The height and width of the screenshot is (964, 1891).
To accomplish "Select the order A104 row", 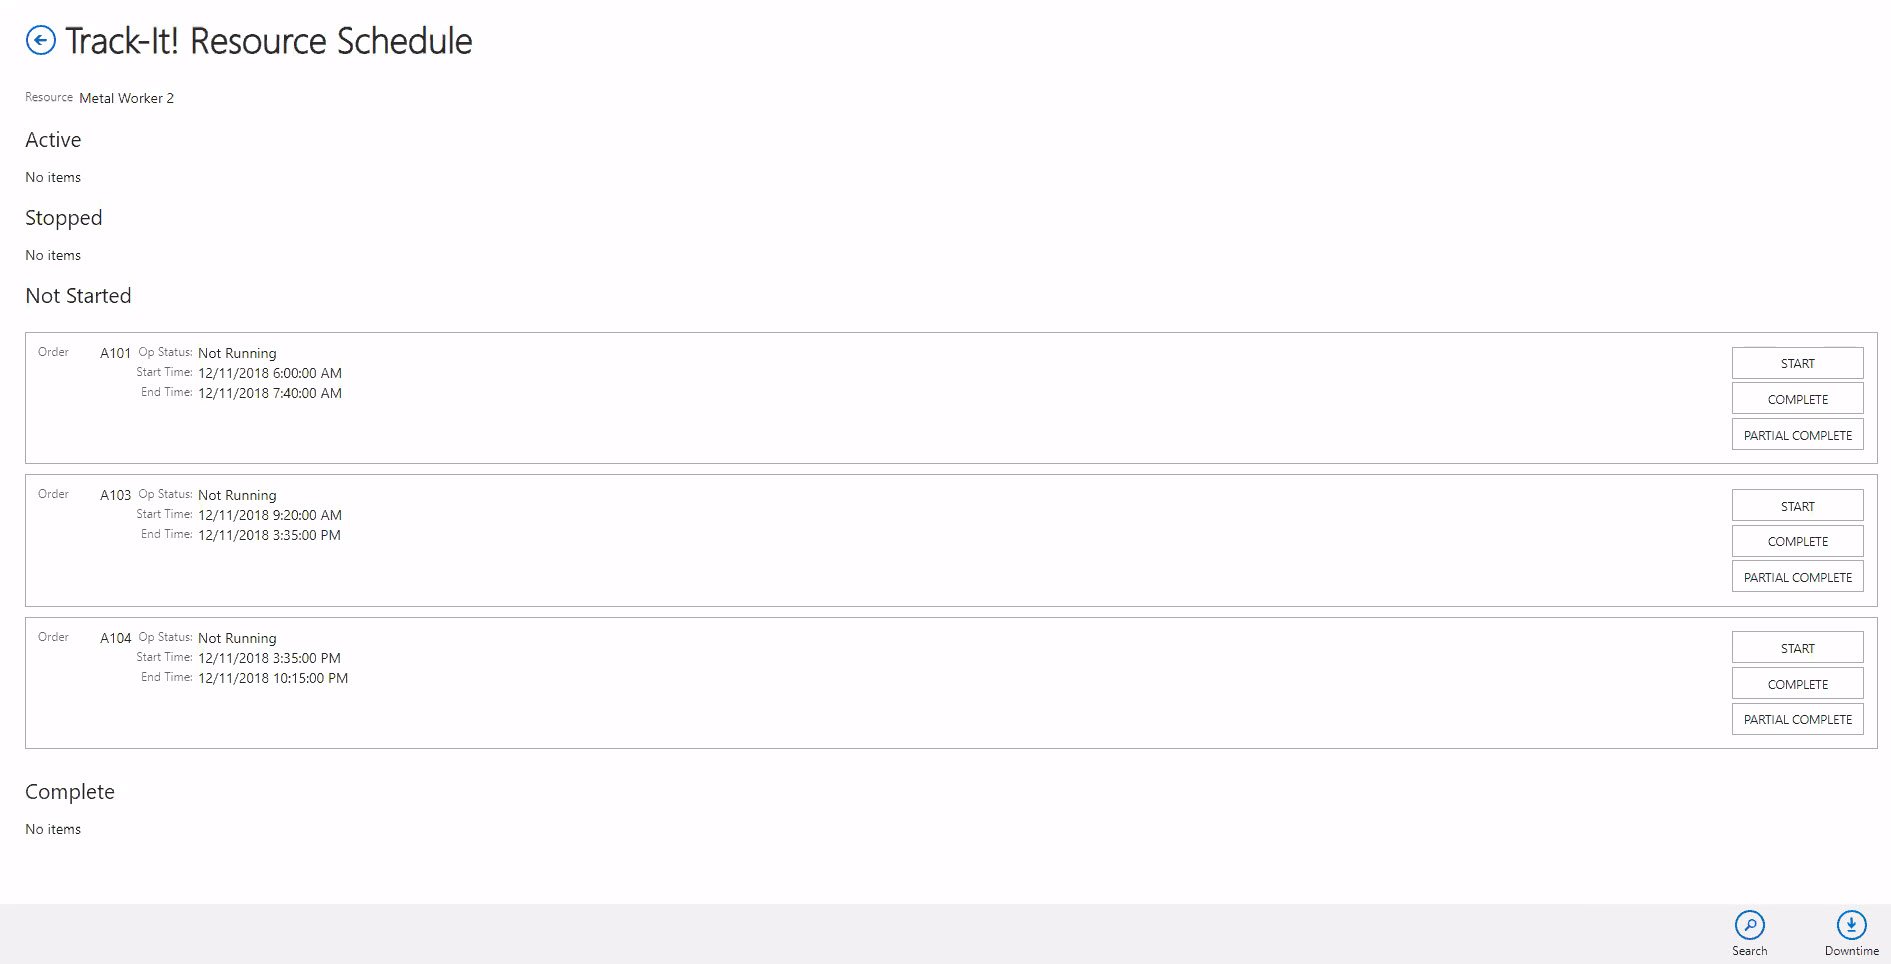I will (800, 683).
